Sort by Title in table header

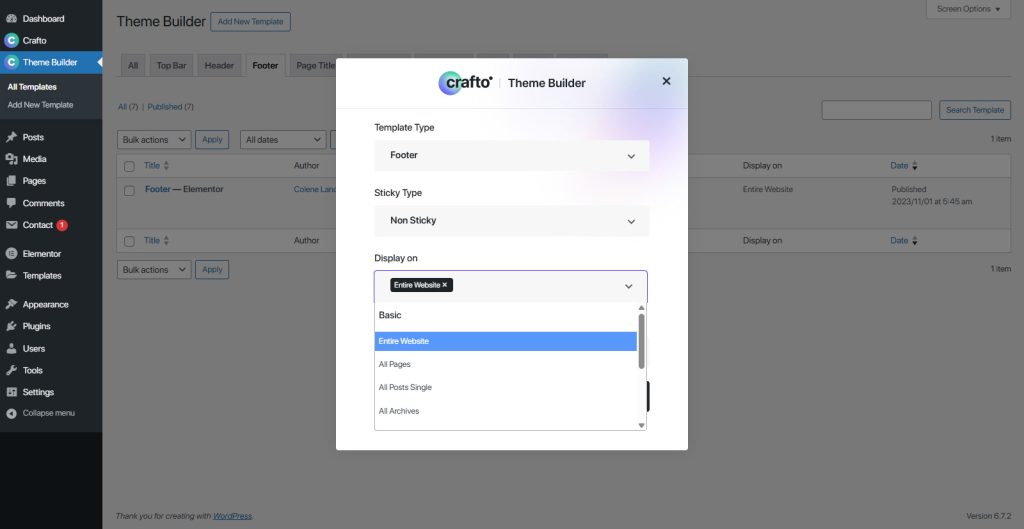tap(156, 166)
